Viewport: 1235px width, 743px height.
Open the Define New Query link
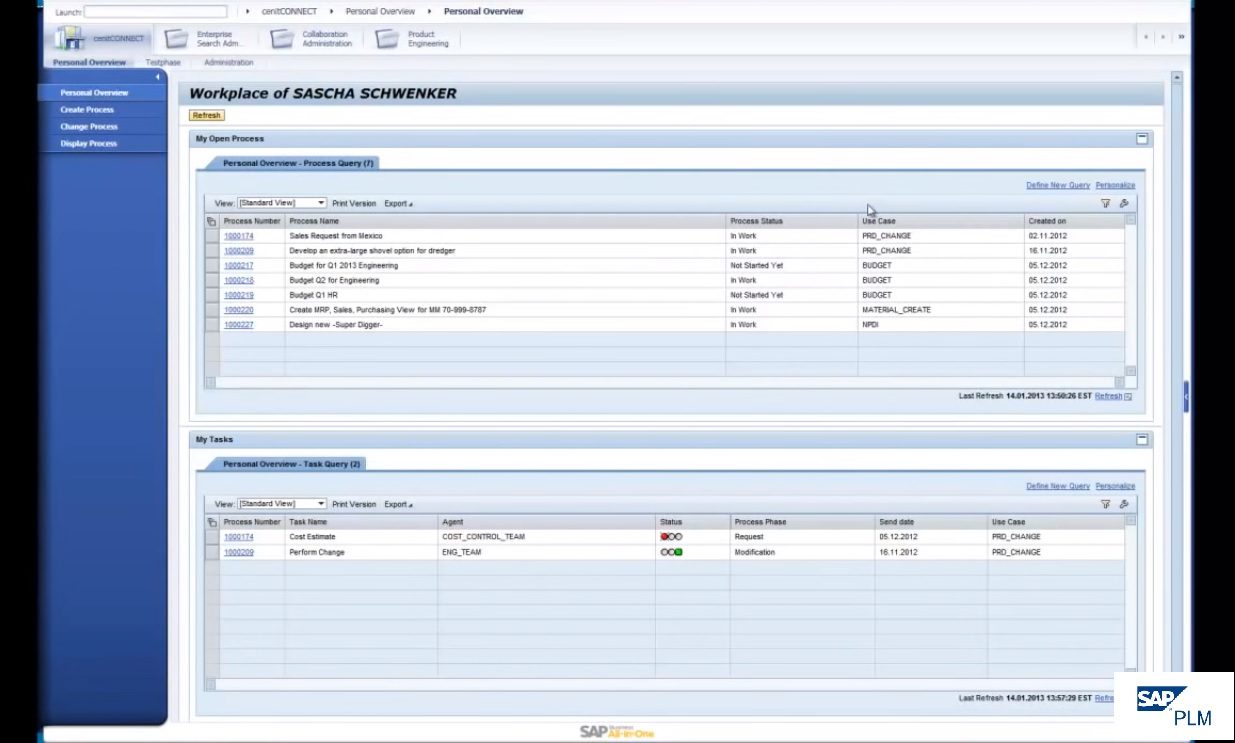pos(1057,184)
